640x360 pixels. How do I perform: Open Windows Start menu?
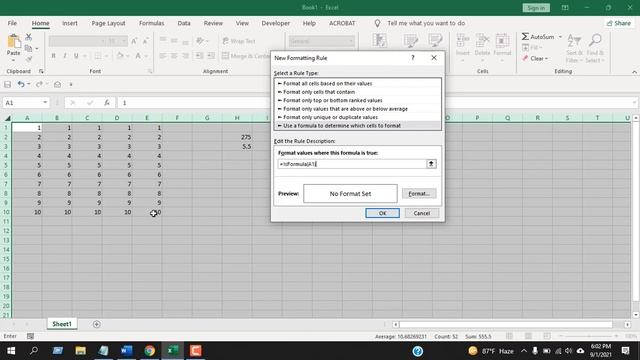[x=11, y=351]
